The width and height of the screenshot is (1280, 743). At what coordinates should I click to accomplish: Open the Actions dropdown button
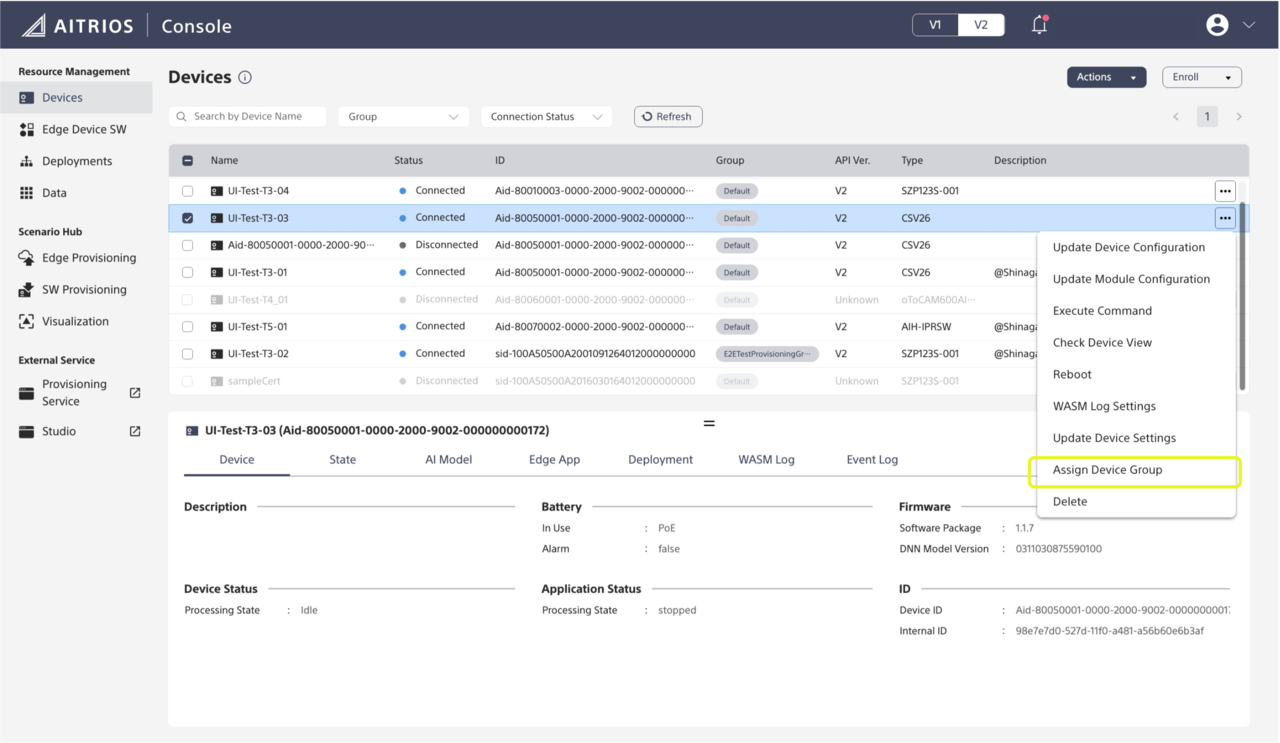[x=1105, y=77]
